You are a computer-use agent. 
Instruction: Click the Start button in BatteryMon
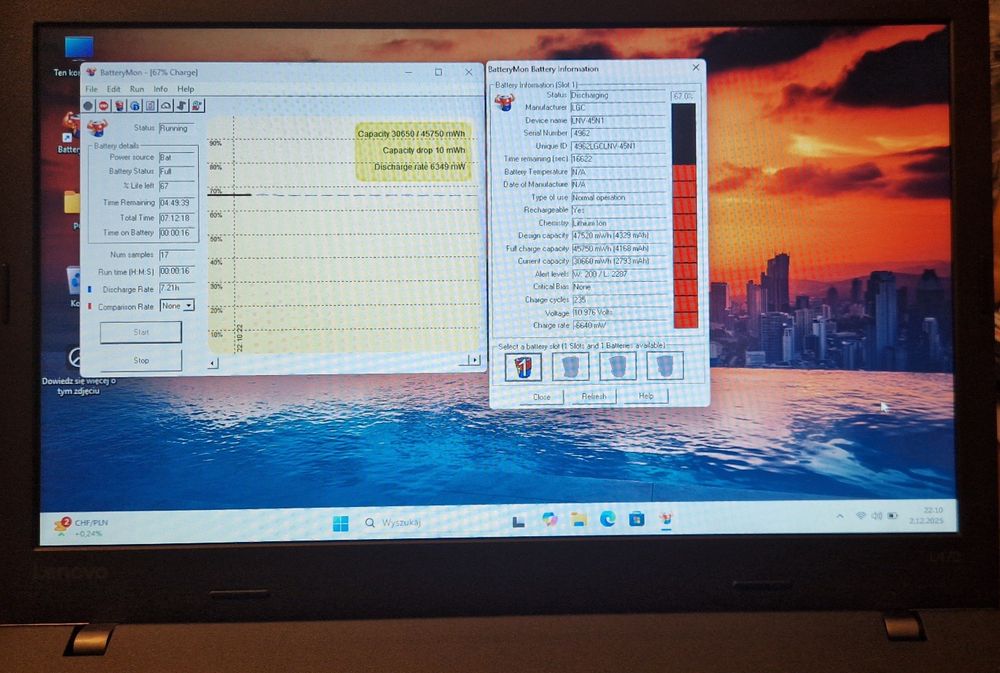(141, 332)
